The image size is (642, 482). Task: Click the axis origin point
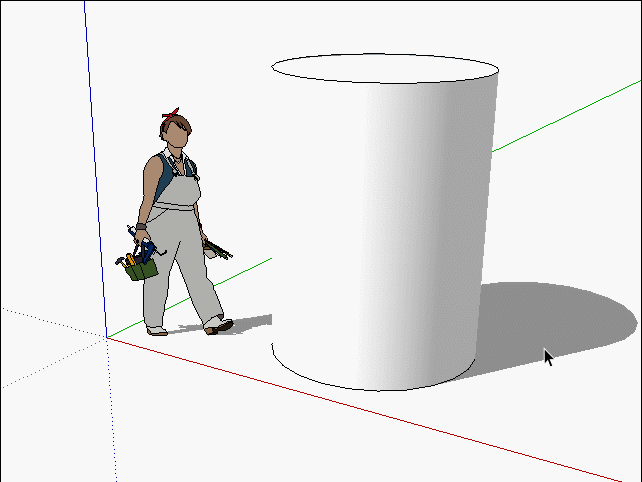point(107,338)
